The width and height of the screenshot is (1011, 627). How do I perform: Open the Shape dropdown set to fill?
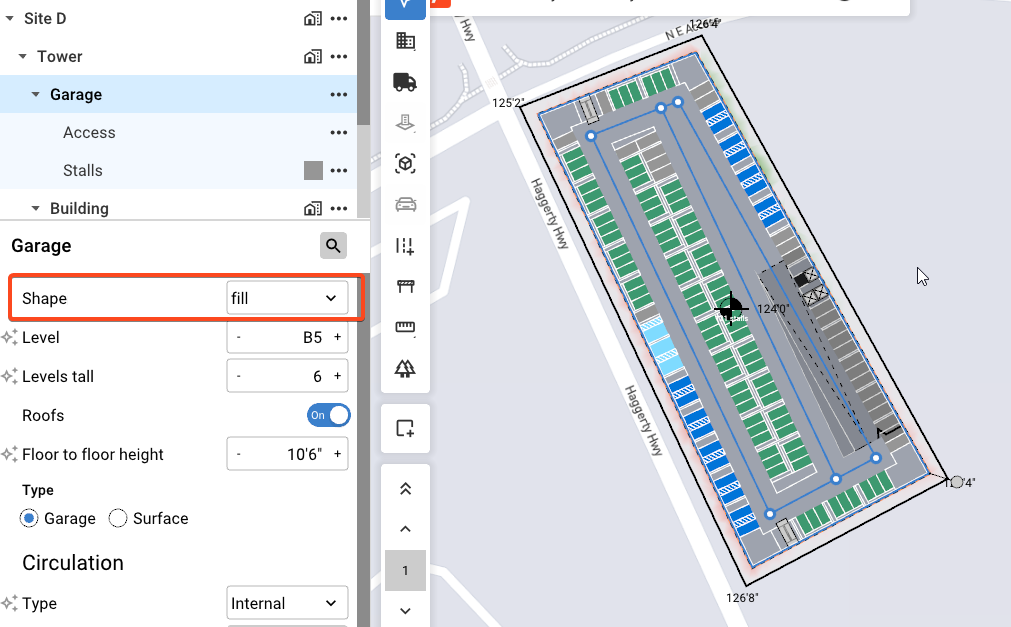(287, 298)
